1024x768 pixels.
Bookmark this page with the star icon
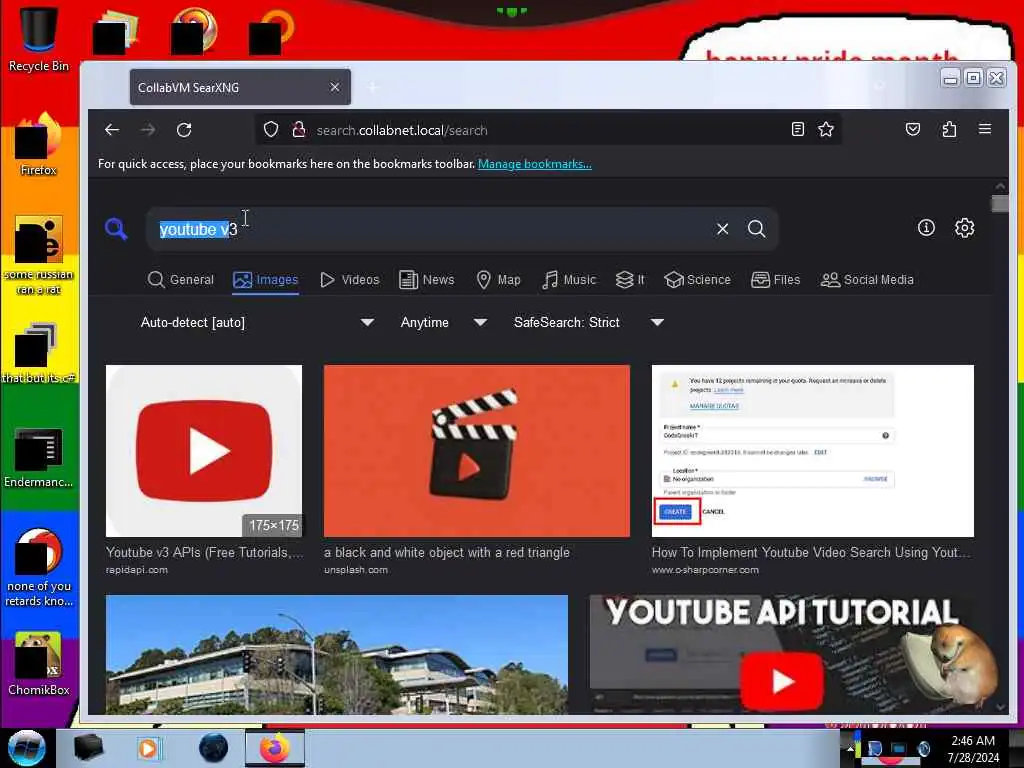[826, 129]
